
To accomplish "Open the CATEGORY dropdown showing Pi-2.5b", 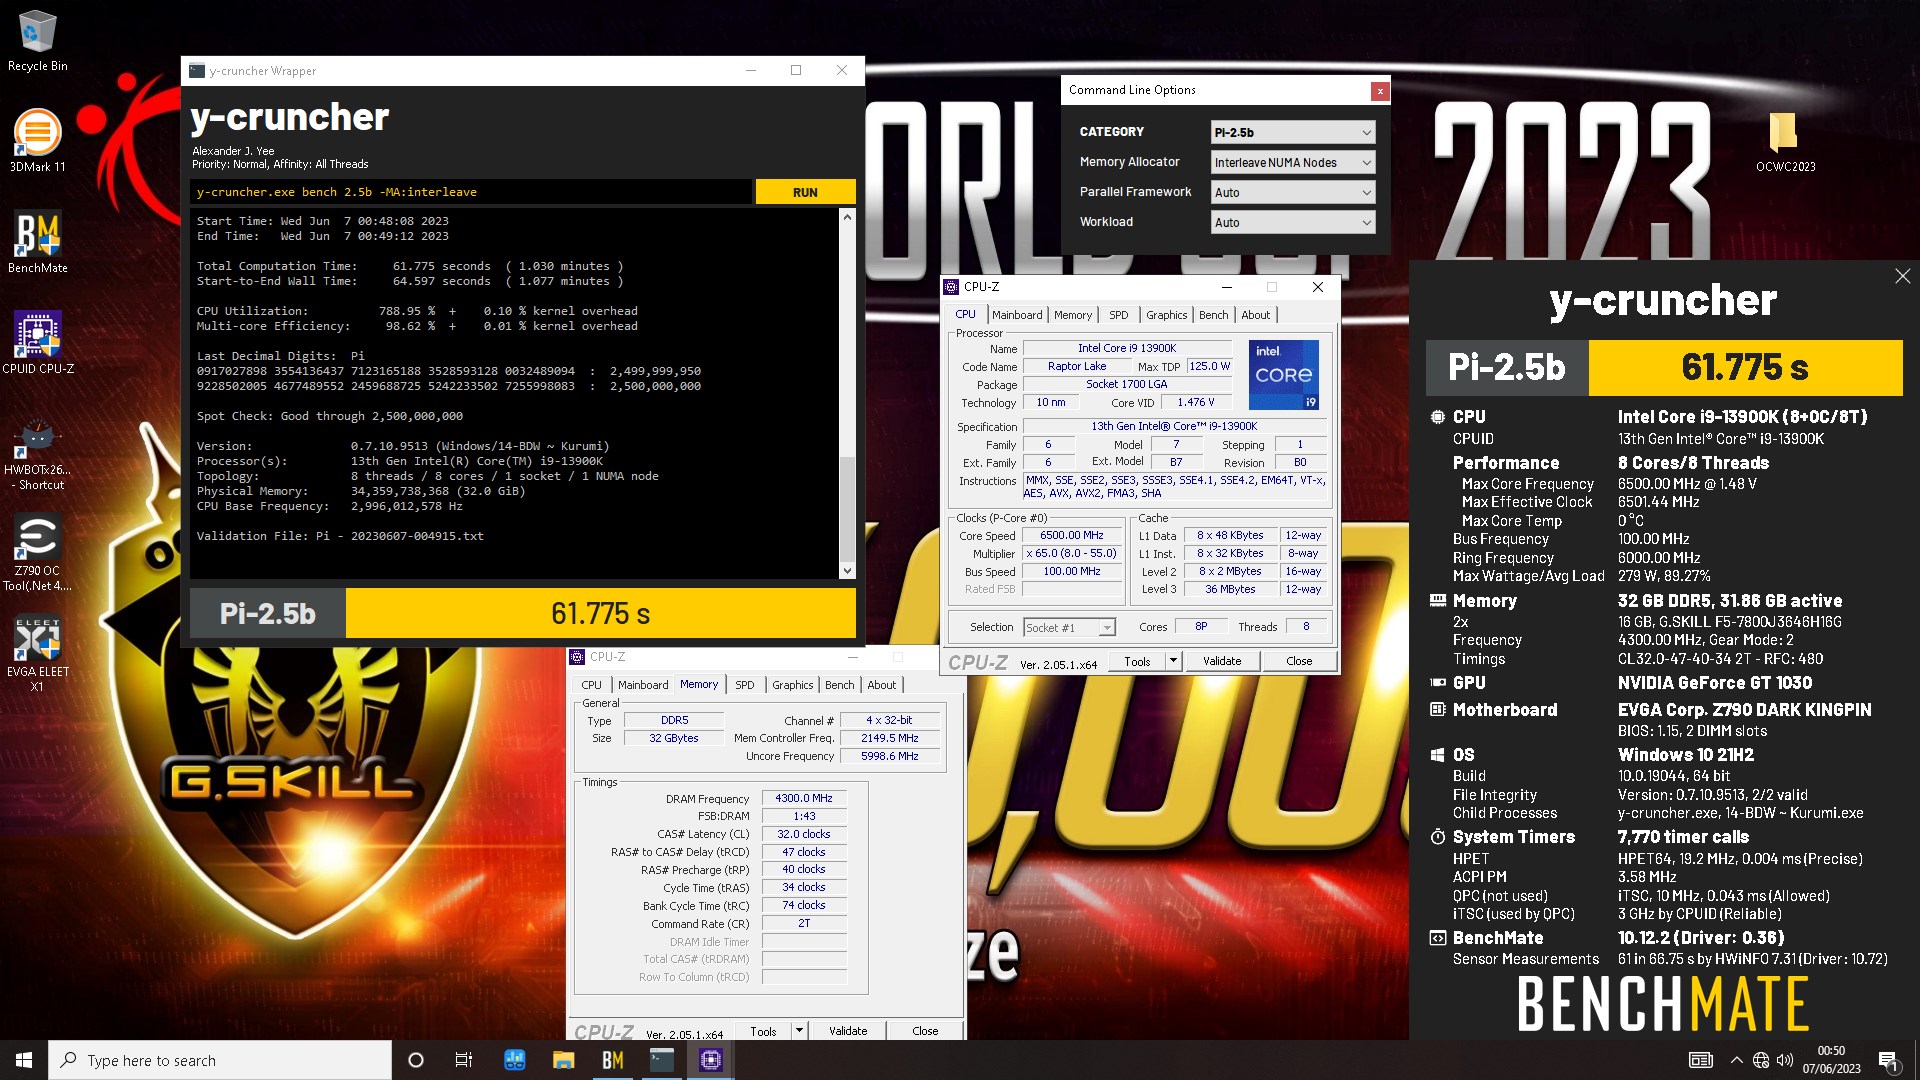I will pyautogui.click(x=1293, y=132).
